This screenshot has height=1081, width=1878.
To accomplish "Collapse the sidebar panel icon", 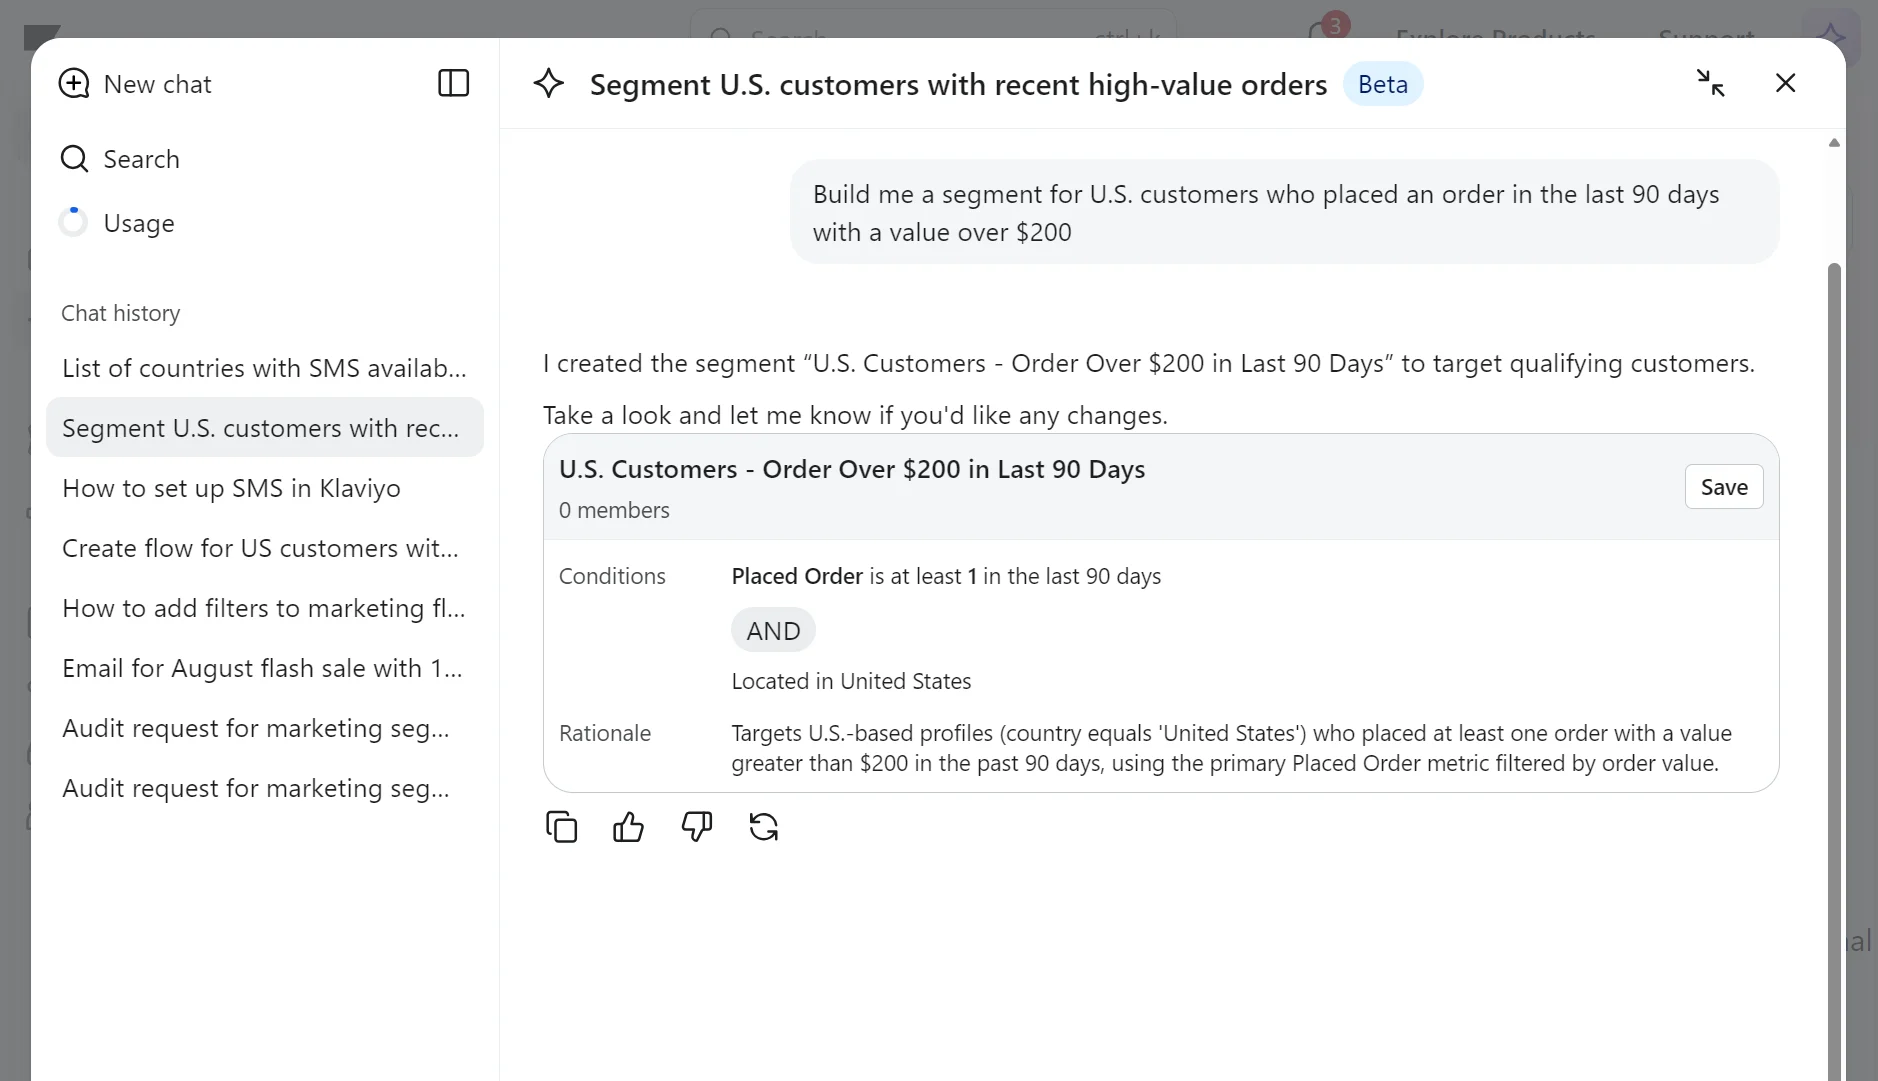I will tap(453, 83).
